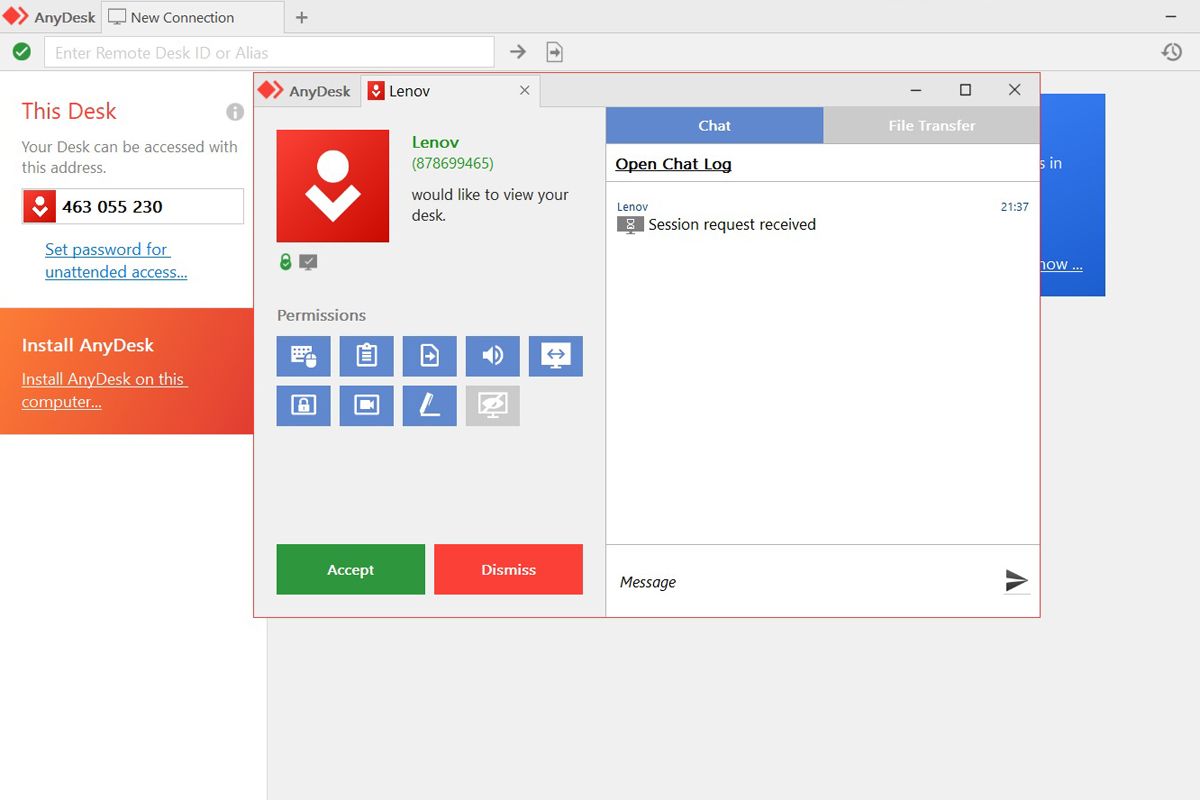The image size is (1200, 800).
Task: Click the This Desk info icon
Action: [235, 112]
